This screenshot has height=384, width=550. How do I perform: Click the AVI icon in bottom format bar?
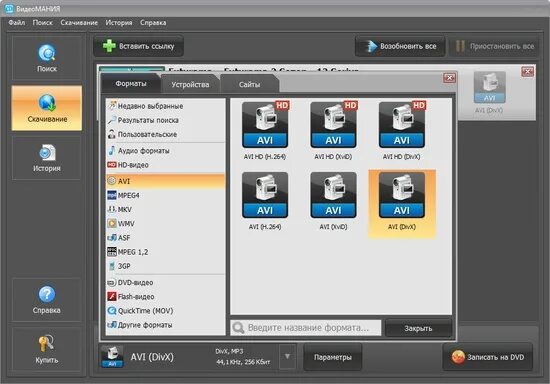(112, 357)
